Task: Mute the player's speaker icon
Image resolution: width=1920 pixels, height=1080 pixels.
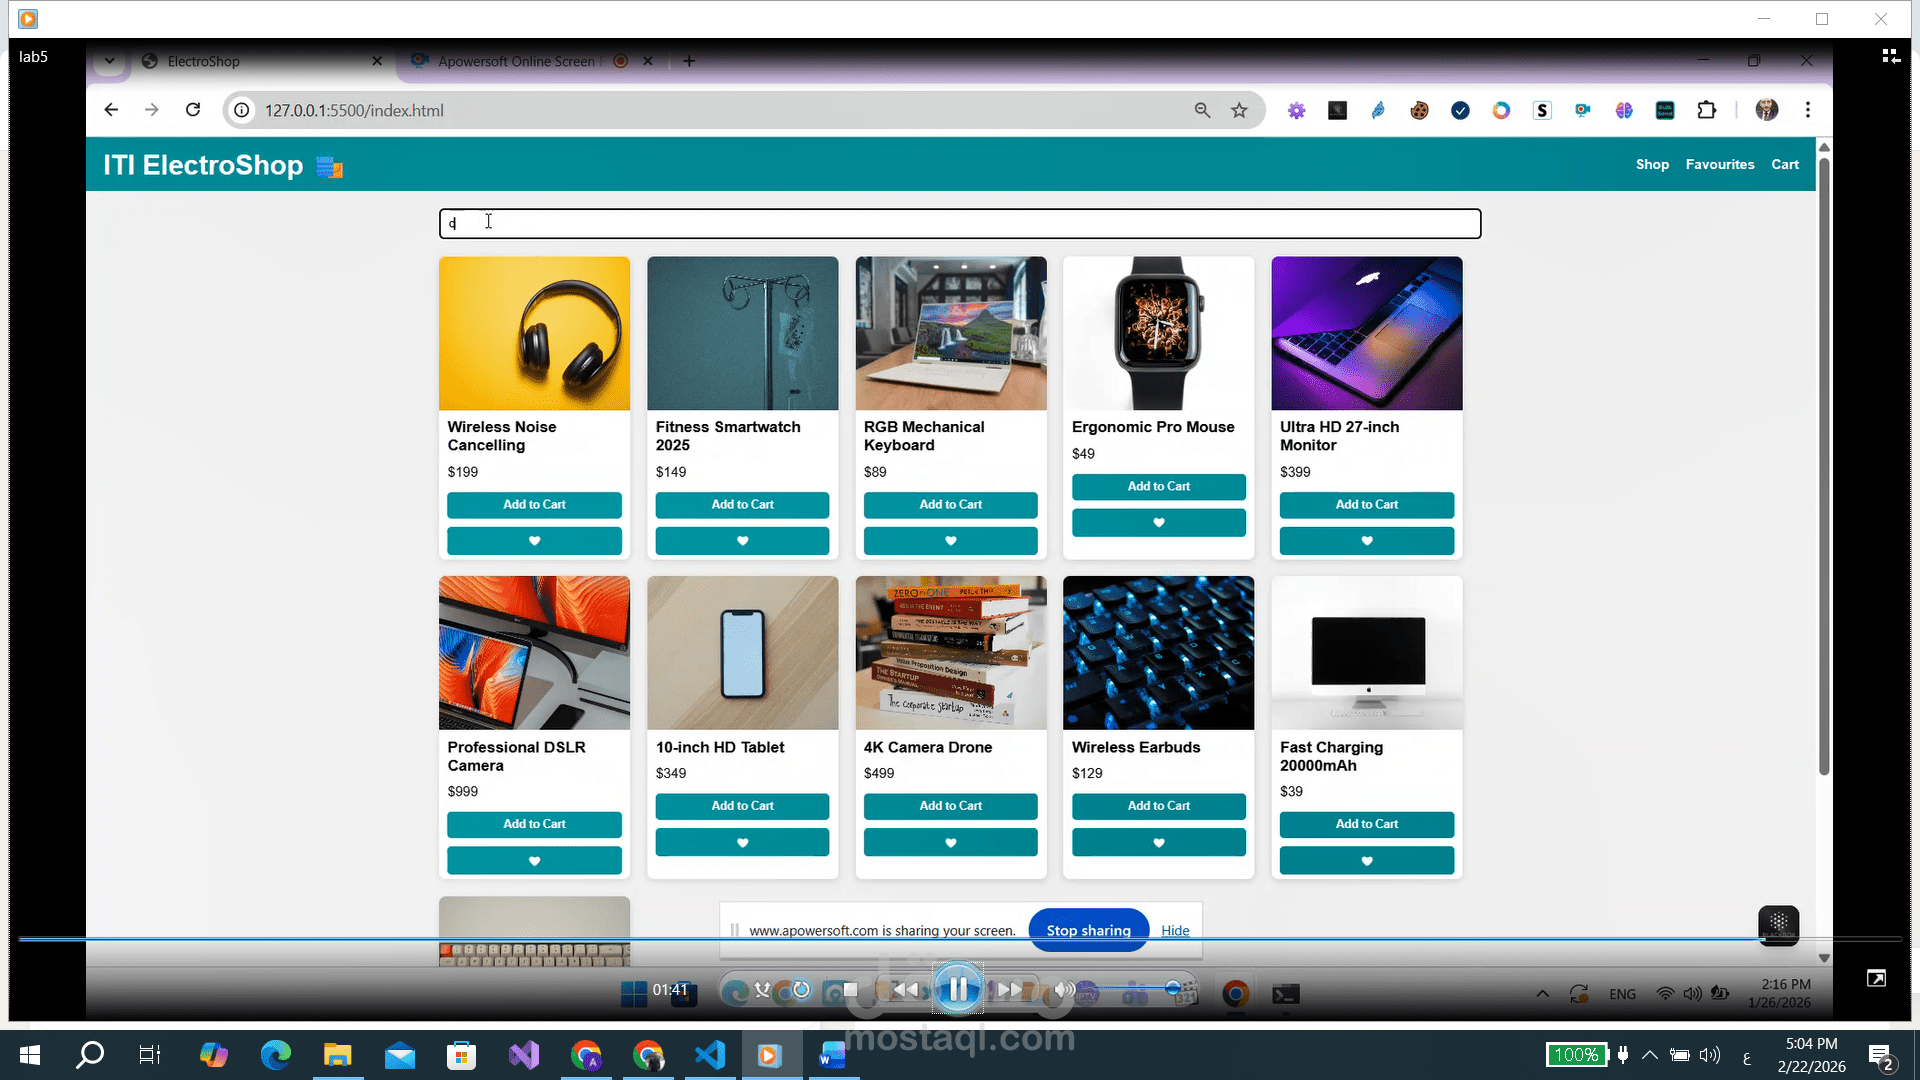Action: tap(1064, 990)
